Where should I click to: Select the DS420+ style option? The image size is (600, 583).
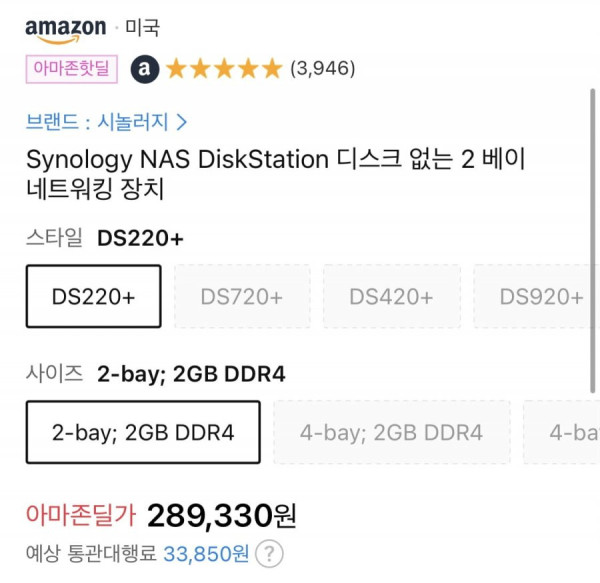coord(391,296)
